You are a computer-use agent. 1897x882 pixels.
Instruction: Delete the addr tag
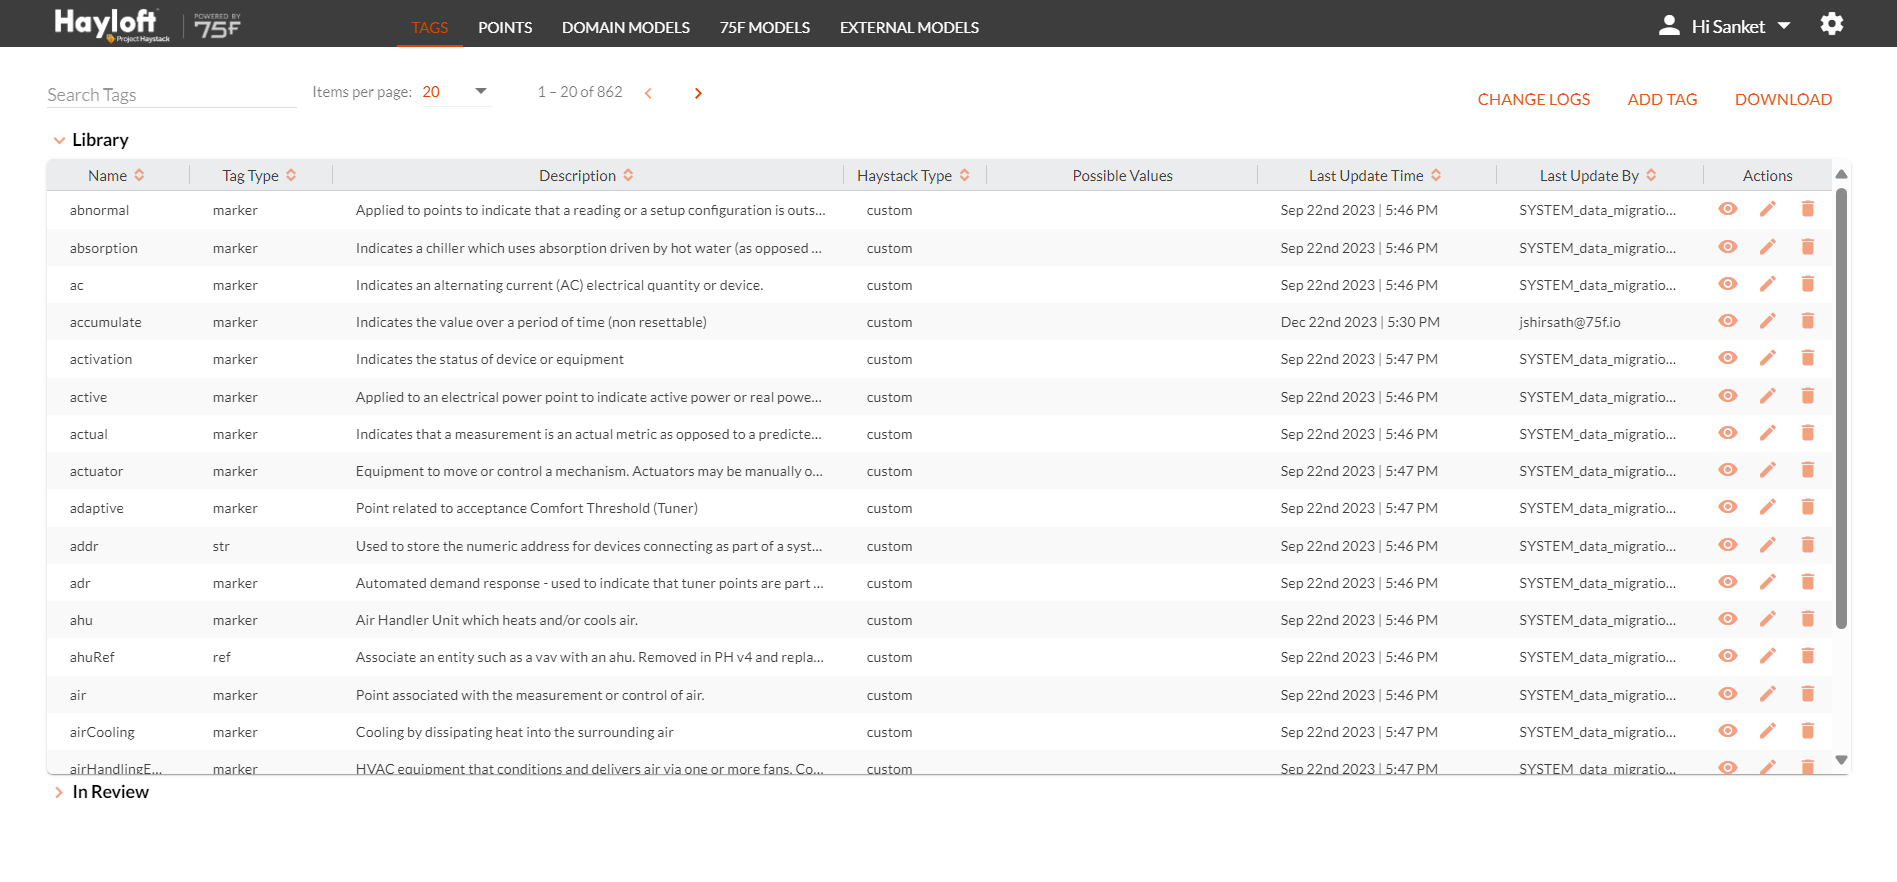click(x=1808, y=545)
